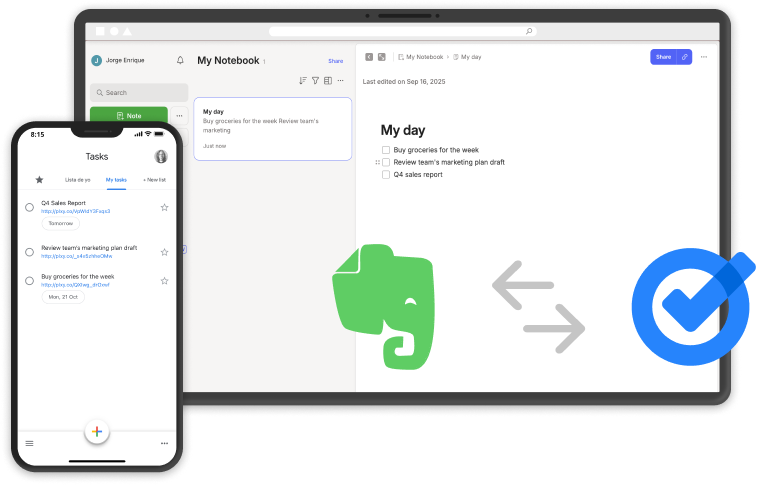Open the note's more actions menu
Viewport: 769px width, 485px height.
click(x=704, y=57)
